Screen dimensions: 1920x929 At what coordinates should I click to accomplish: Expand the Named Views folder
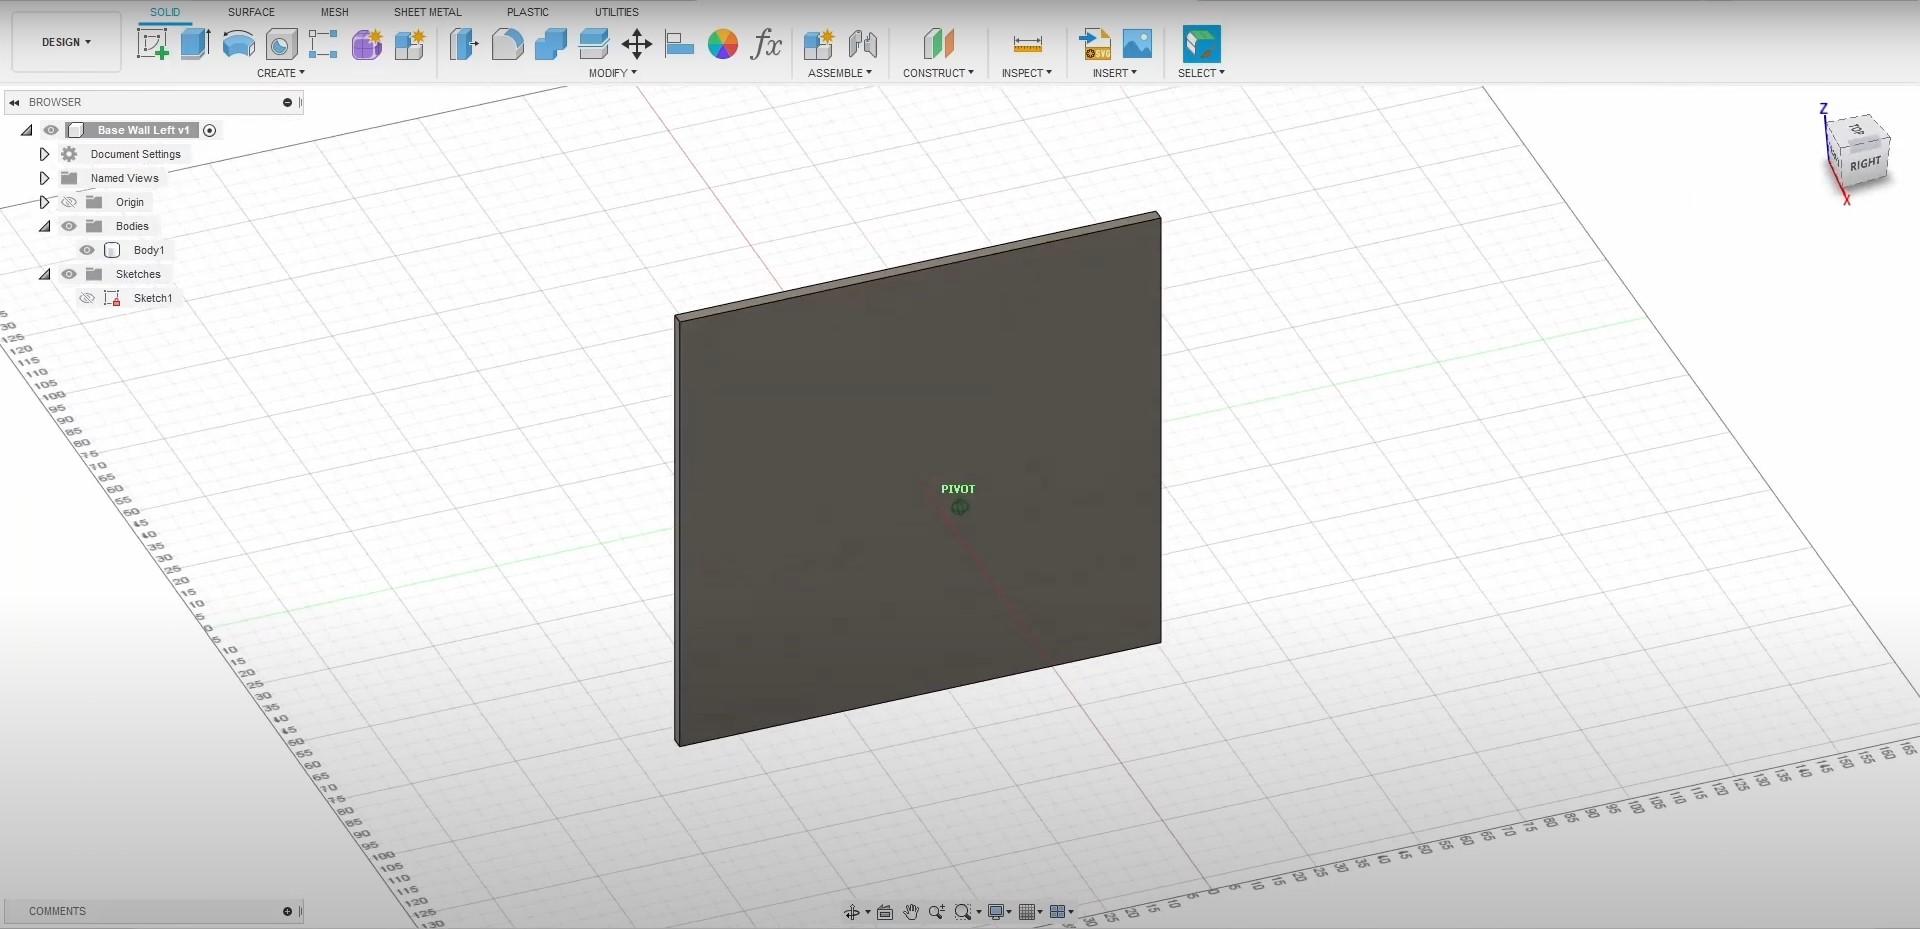[x=44, y=178]
